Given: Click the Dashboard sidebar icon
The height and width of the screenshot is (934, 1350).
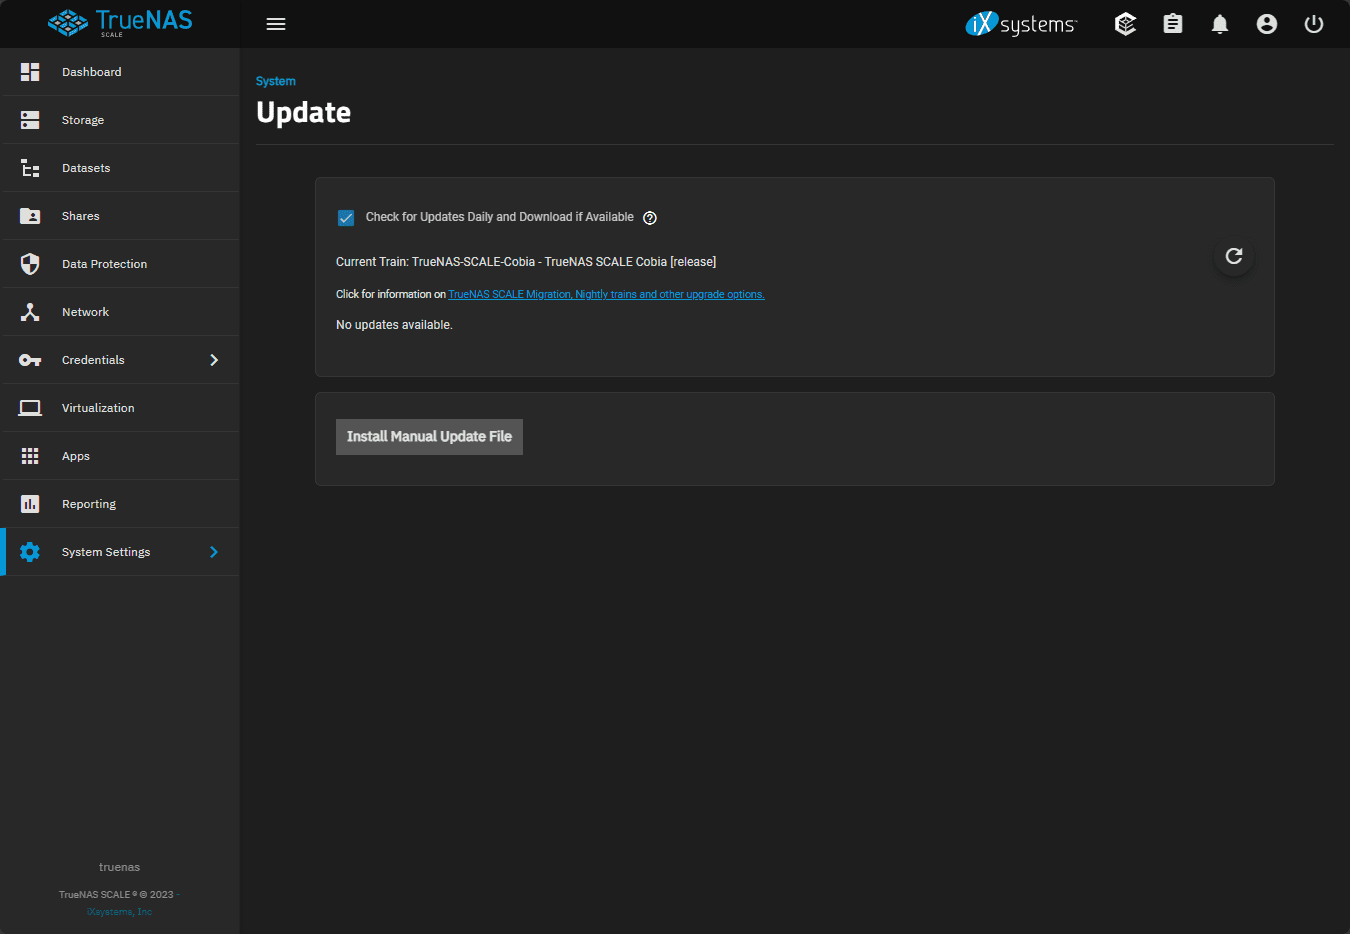Looking at the screenshot, I should coord(30,72).
